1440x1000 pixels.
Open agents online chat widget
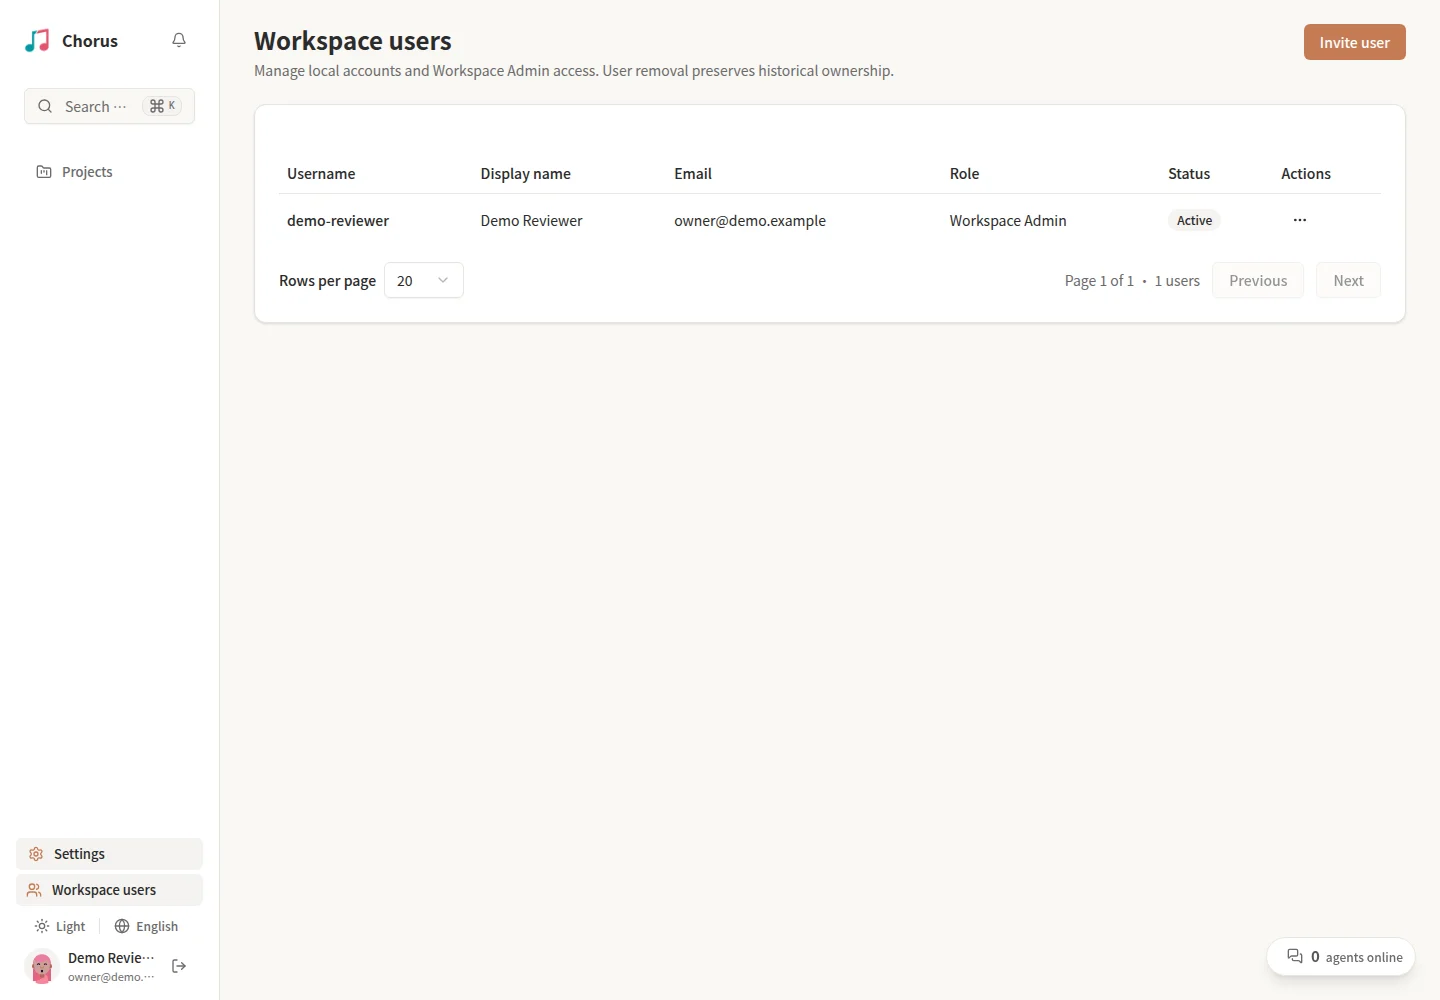coord(1341,957)
